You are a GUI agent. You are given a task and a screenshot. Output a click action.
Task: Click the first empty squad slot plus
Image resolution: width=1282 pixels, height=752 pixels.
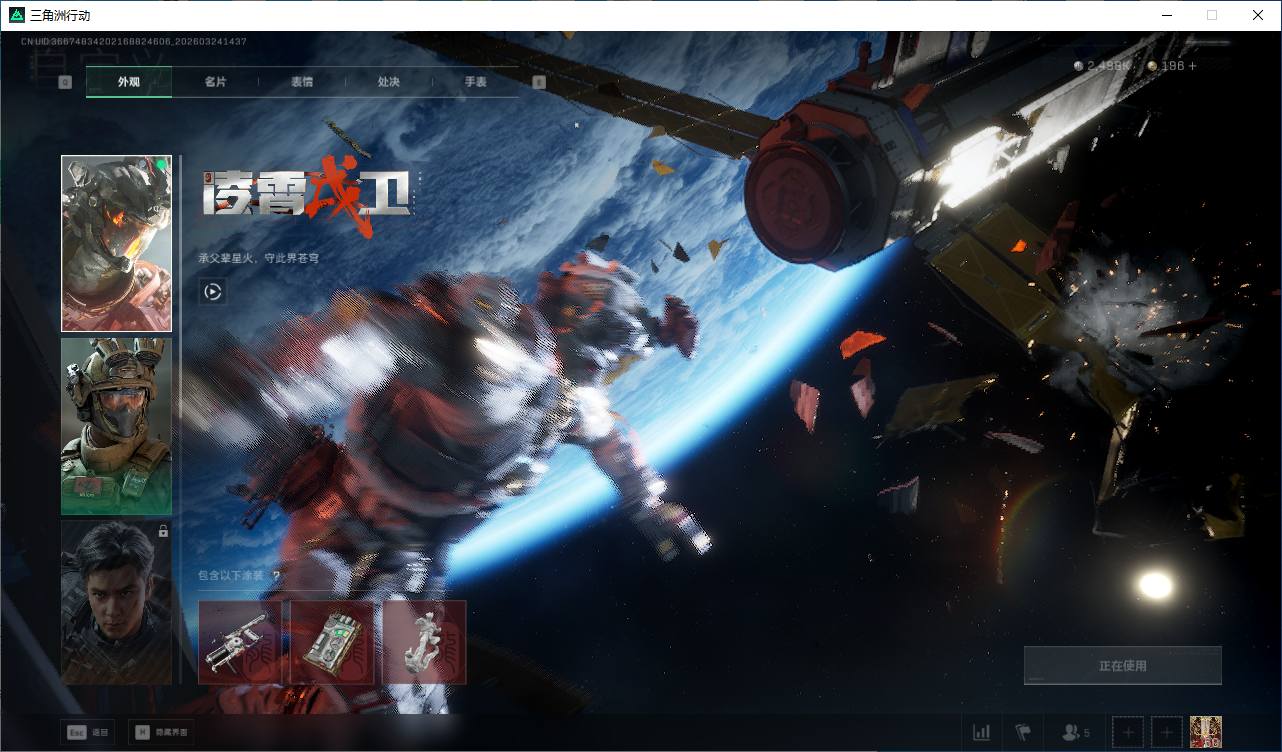click(x=1128, y=733)
